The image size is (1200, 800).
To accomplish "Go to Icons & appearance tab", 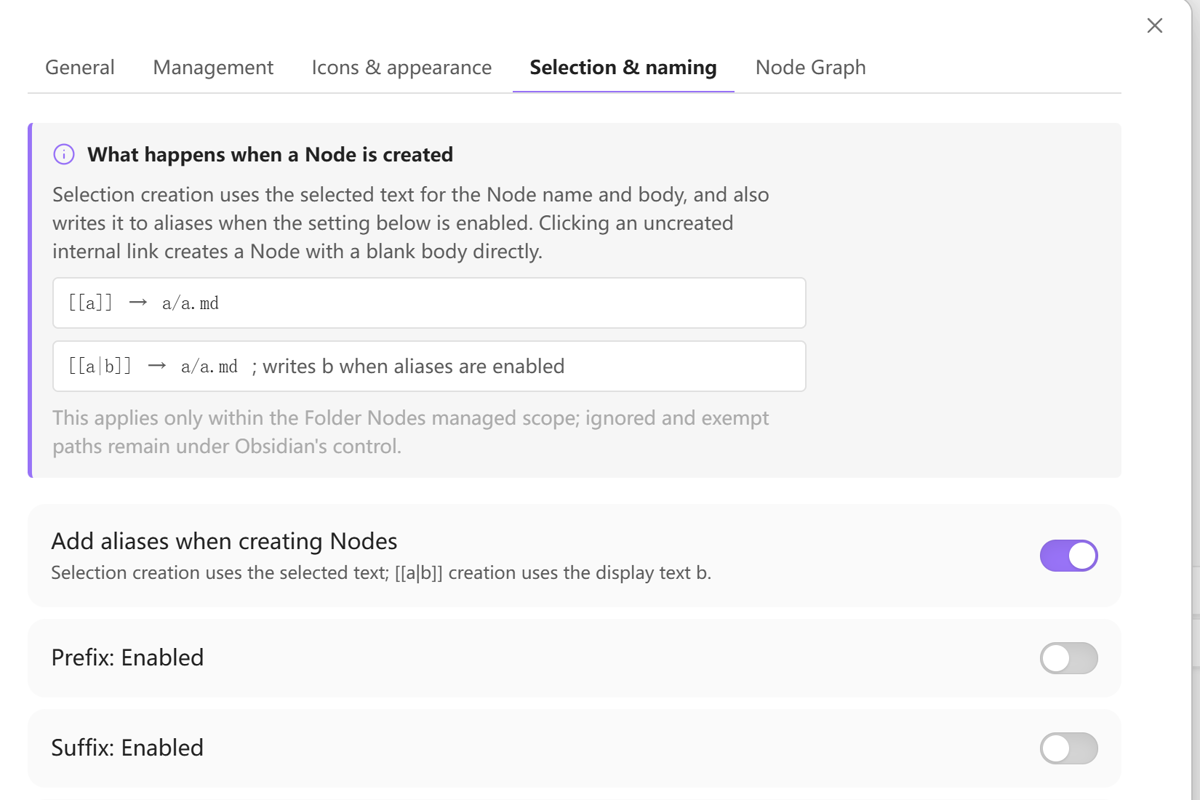I will 402,67.
